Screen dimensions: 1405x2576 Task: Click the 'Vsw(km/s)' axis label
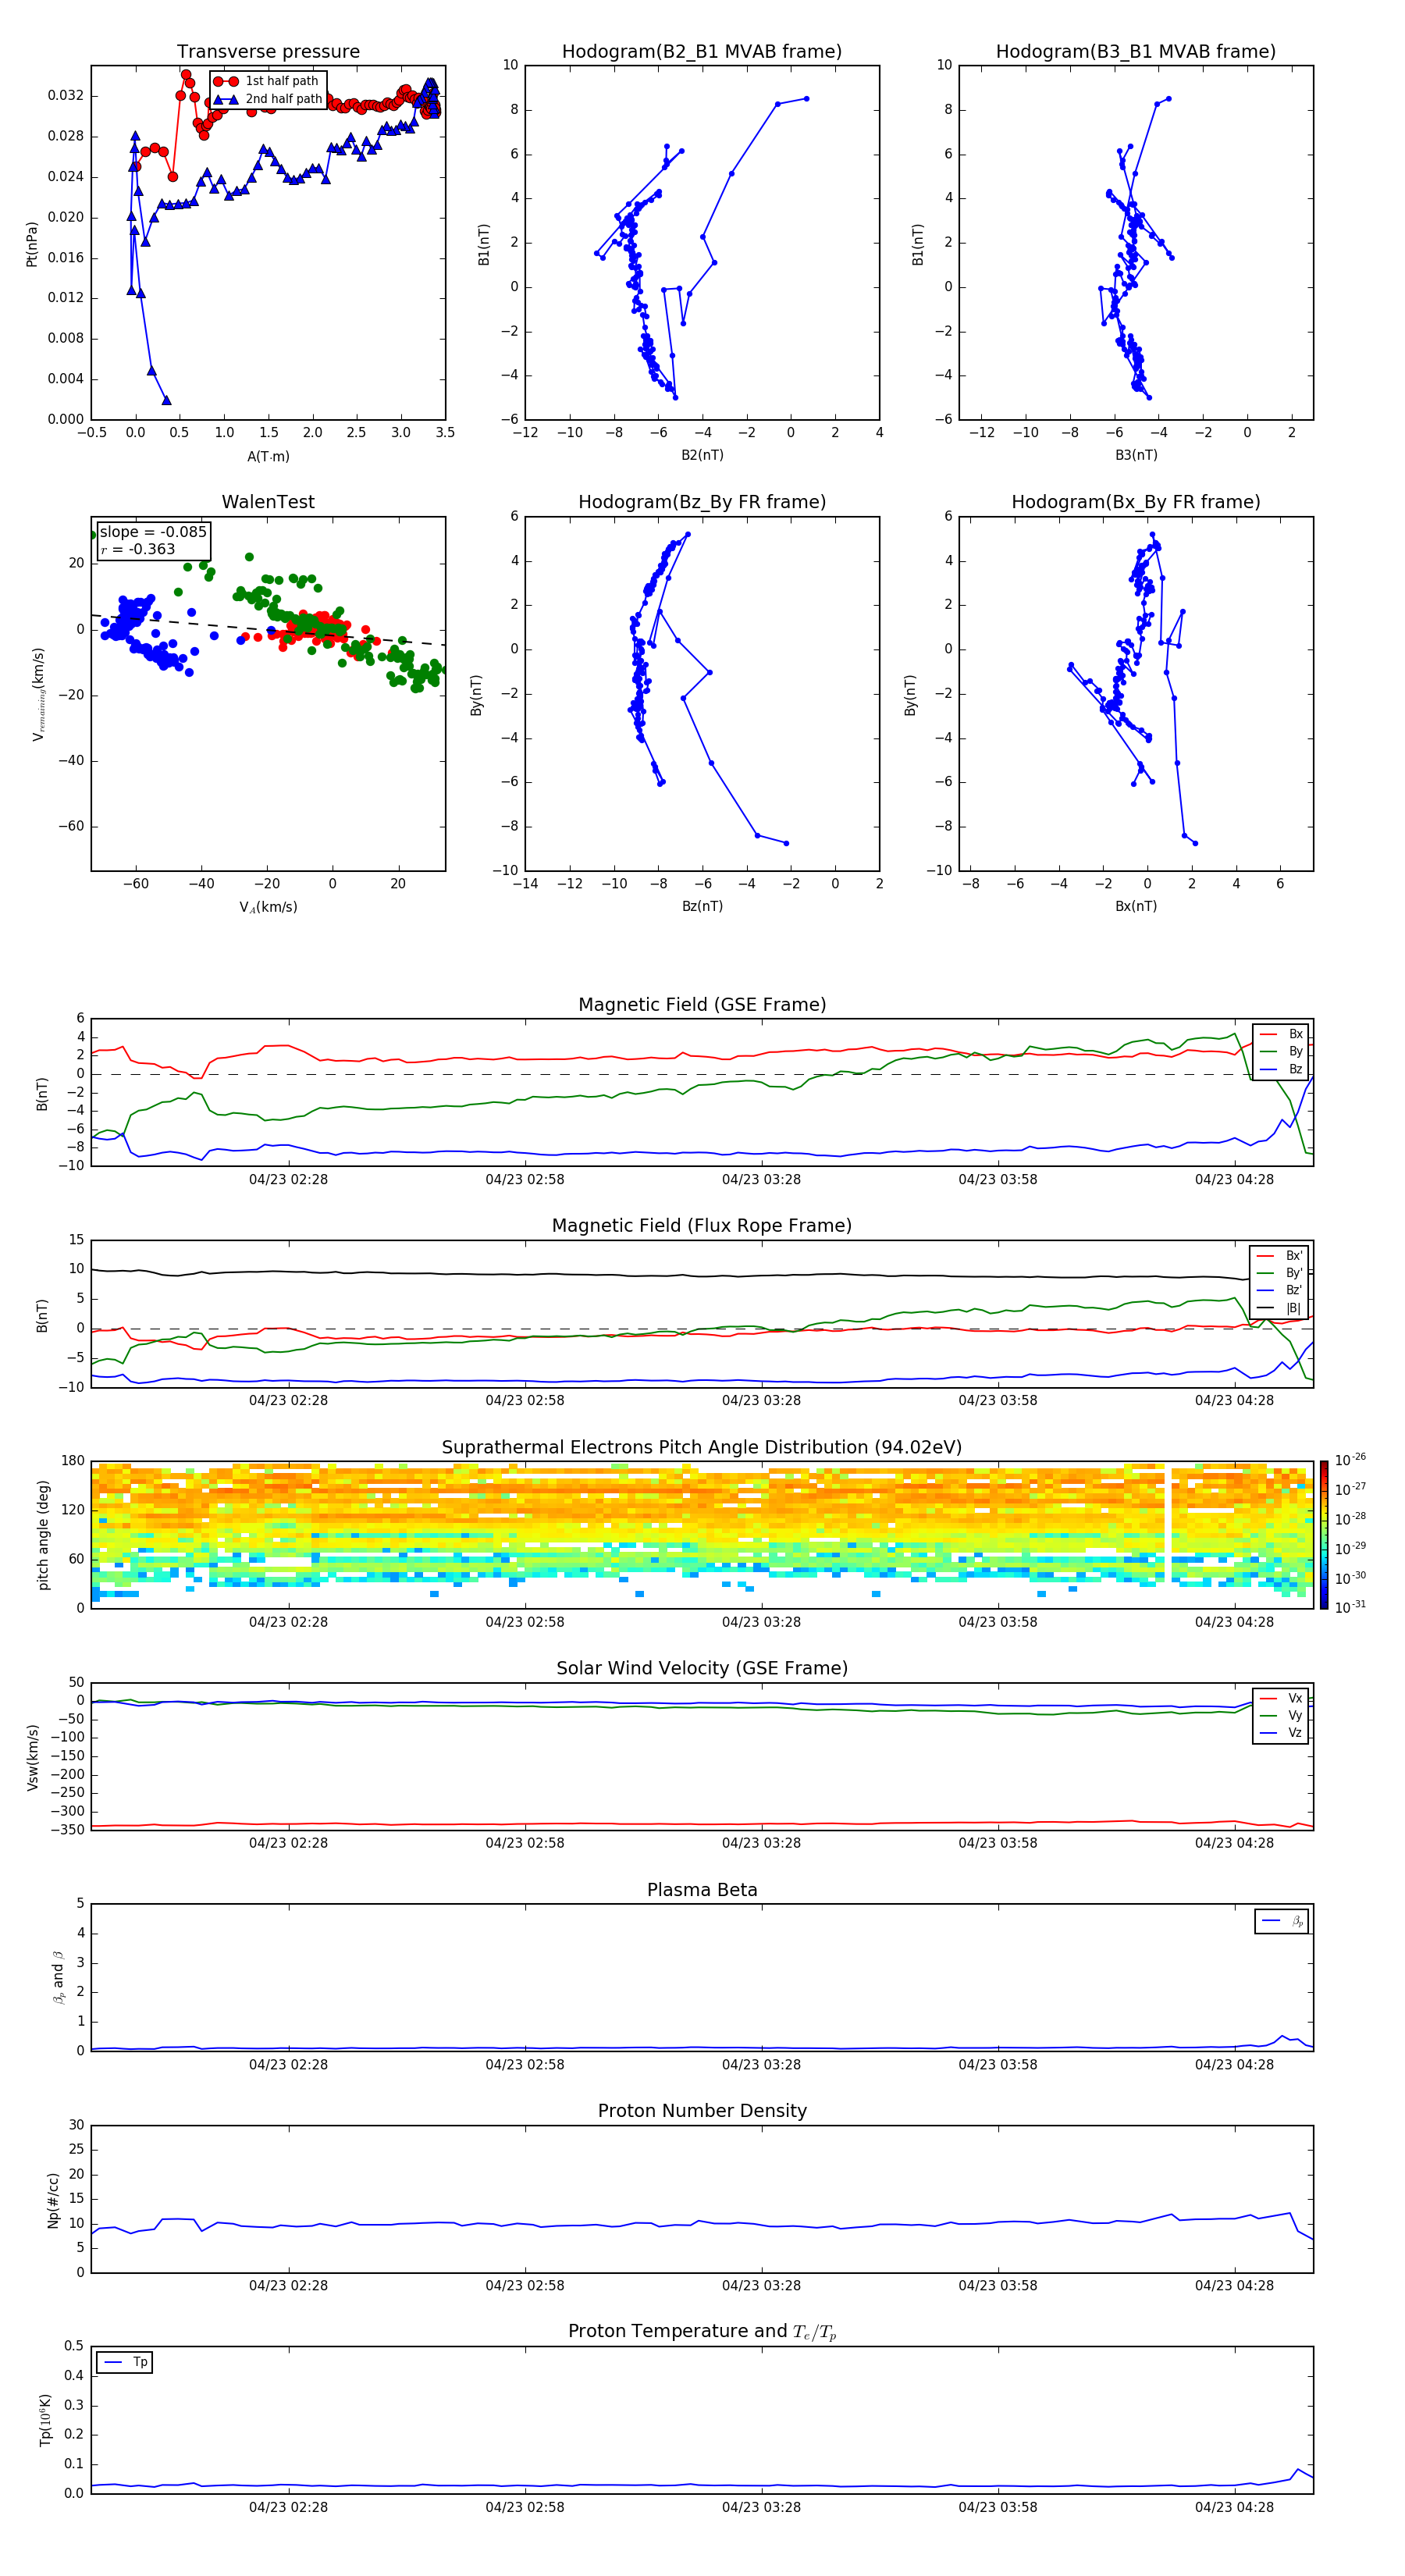33,1757
